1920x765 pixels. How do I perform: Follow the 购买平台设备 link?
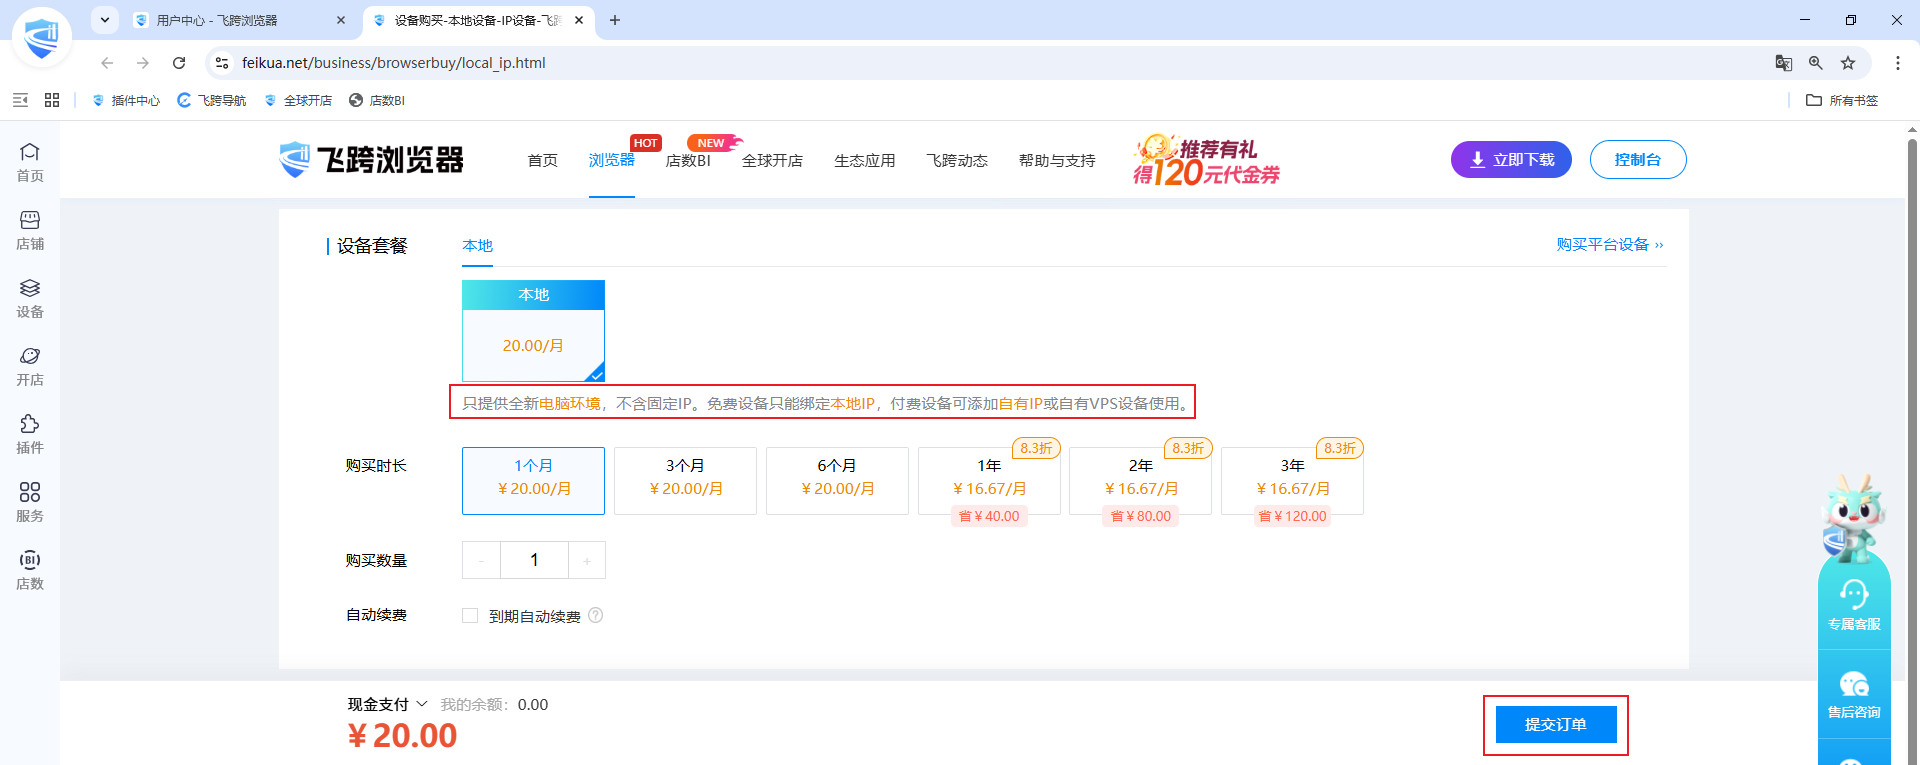tap(1610, 245)
